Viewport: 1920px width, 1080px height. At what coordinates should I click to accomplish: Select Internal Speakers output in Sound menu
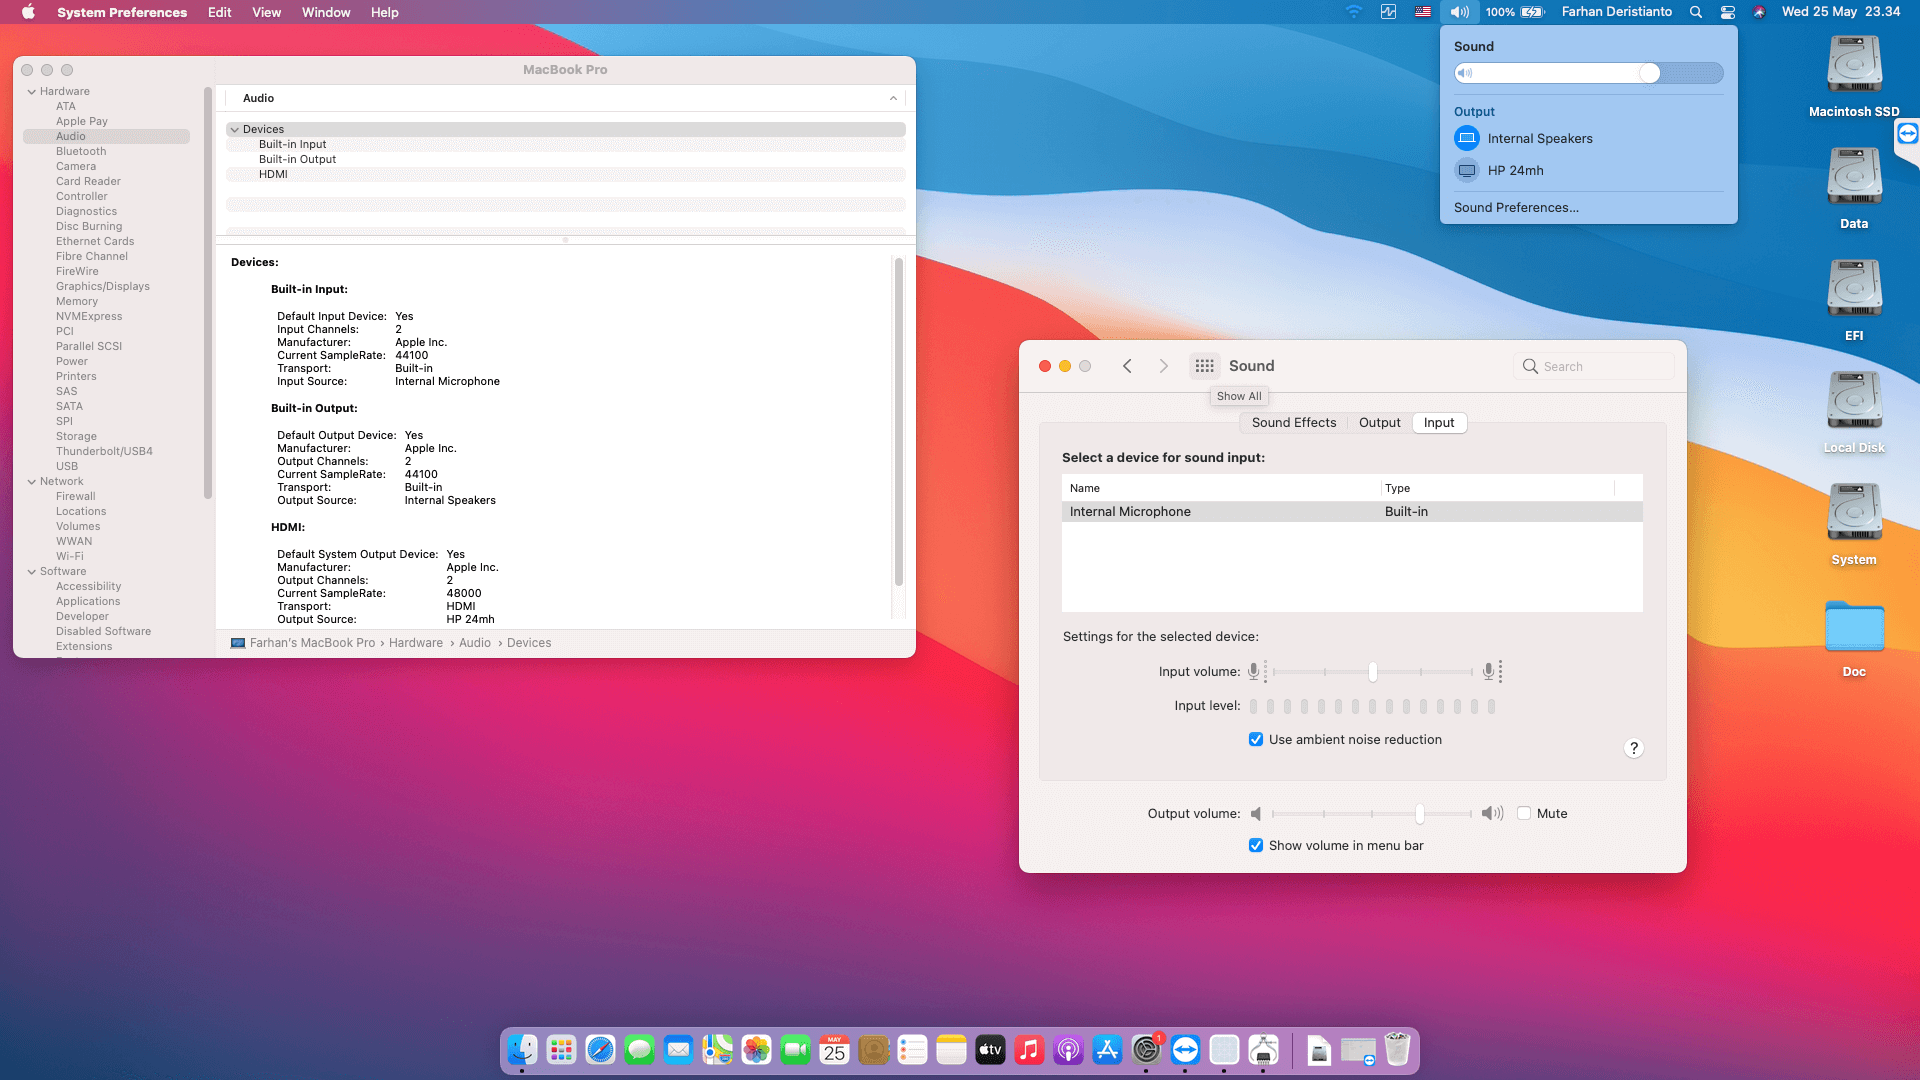[x=1588, y=139]
